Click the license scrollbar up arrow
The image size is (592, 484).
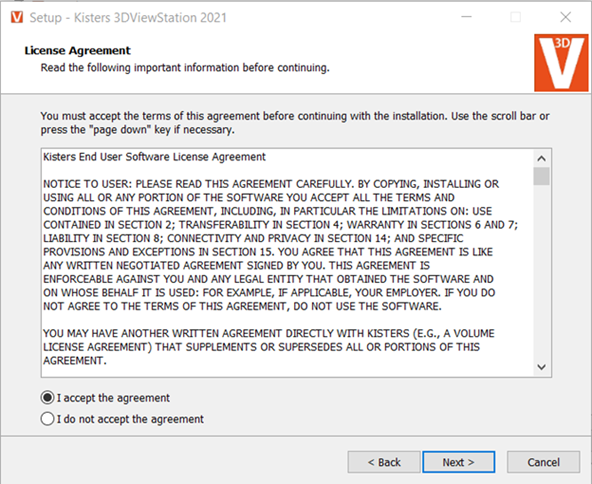[541, 158]
